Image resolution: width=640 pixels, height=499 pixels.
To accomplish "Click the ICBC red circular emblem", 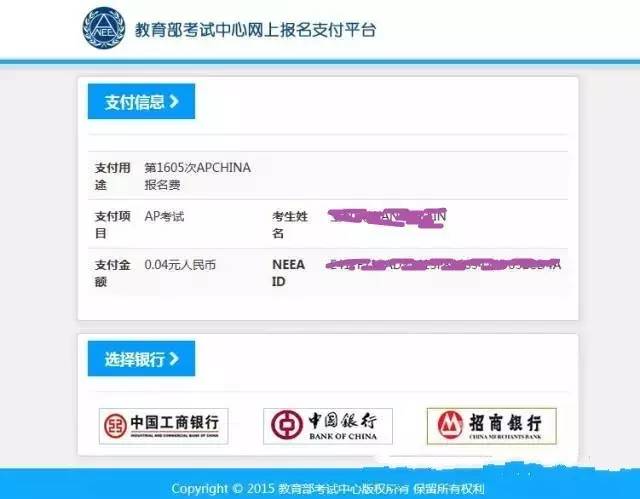I will coord(115,426).
